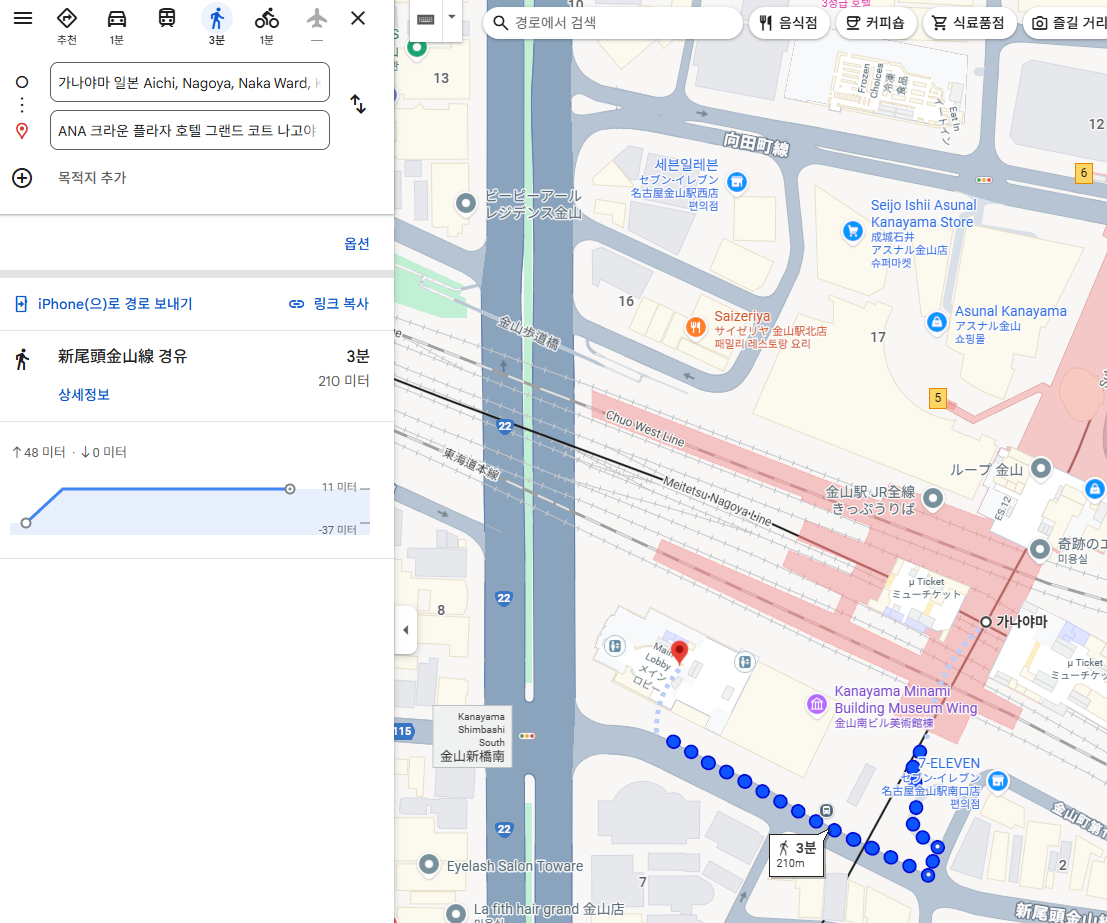Open 상세정보 route details
The width and height of the screenshot is (1107, 923).
pyautogui.click(x=84, y=395)
